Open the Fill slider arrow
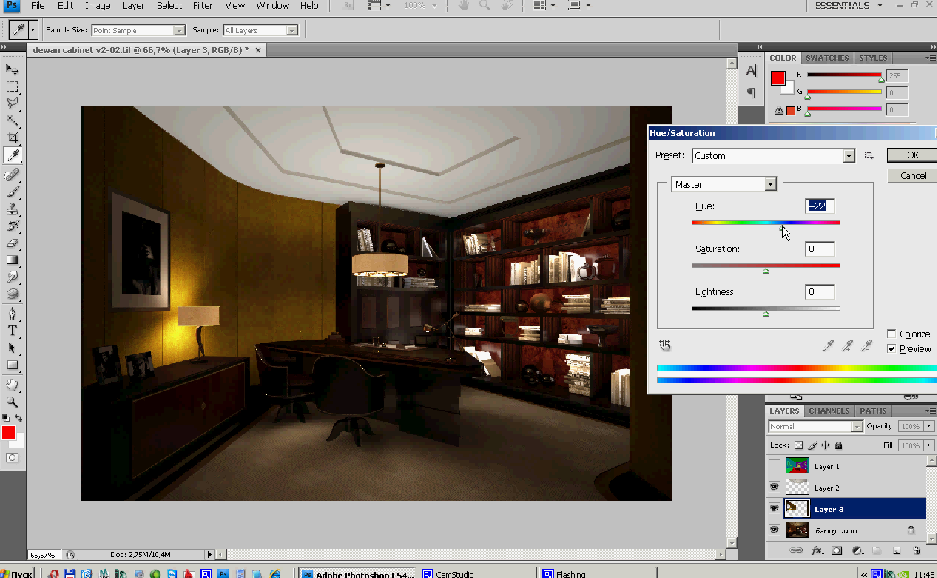Image resolution: width=937 pixels, height=578 pixels. [929, 445]
